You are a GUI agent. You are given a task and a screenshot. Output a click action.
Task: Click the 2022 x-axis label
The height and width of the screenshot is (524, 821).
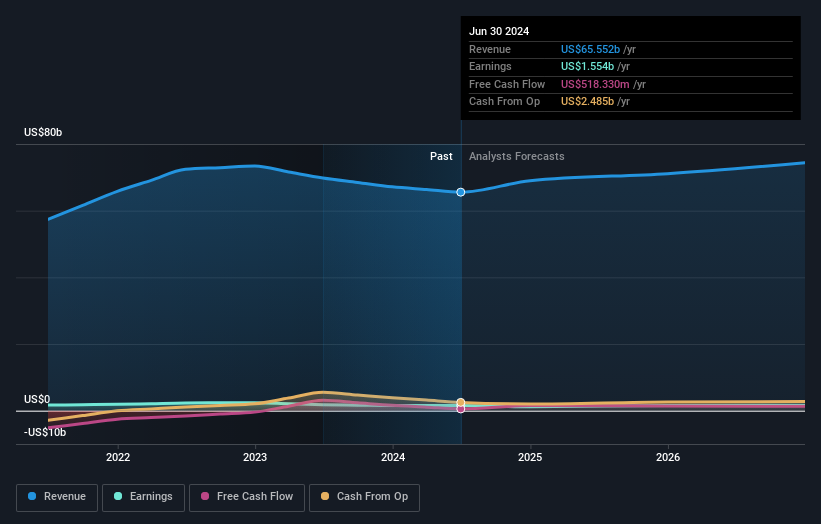pyautogui.click(x=118, y=457)
